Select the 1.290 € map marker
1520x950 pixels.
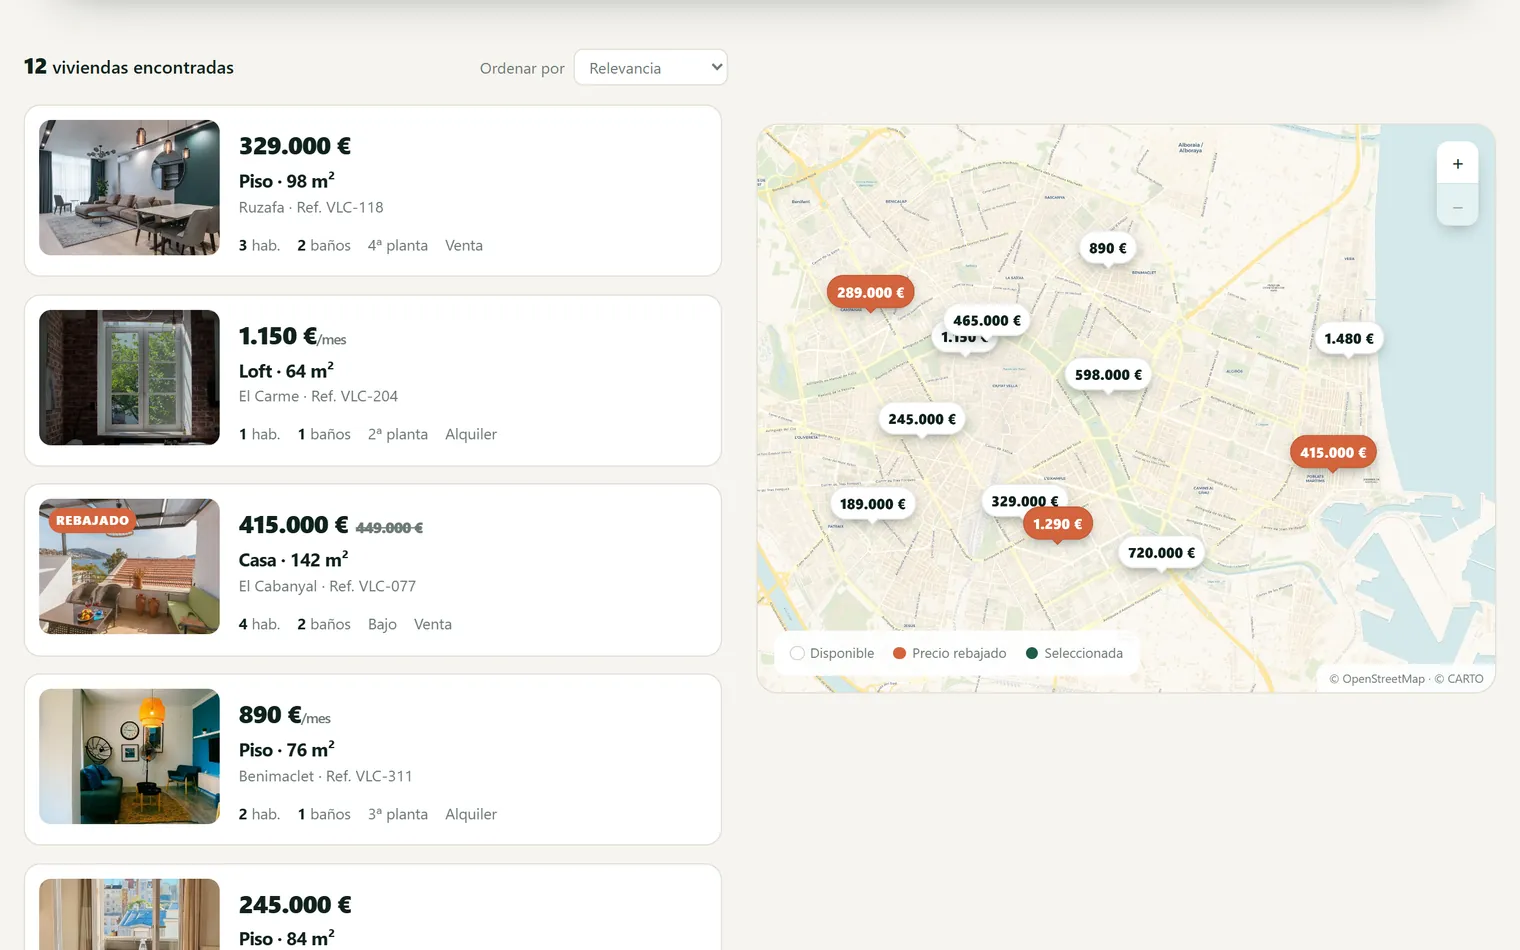pos(1057,524)
